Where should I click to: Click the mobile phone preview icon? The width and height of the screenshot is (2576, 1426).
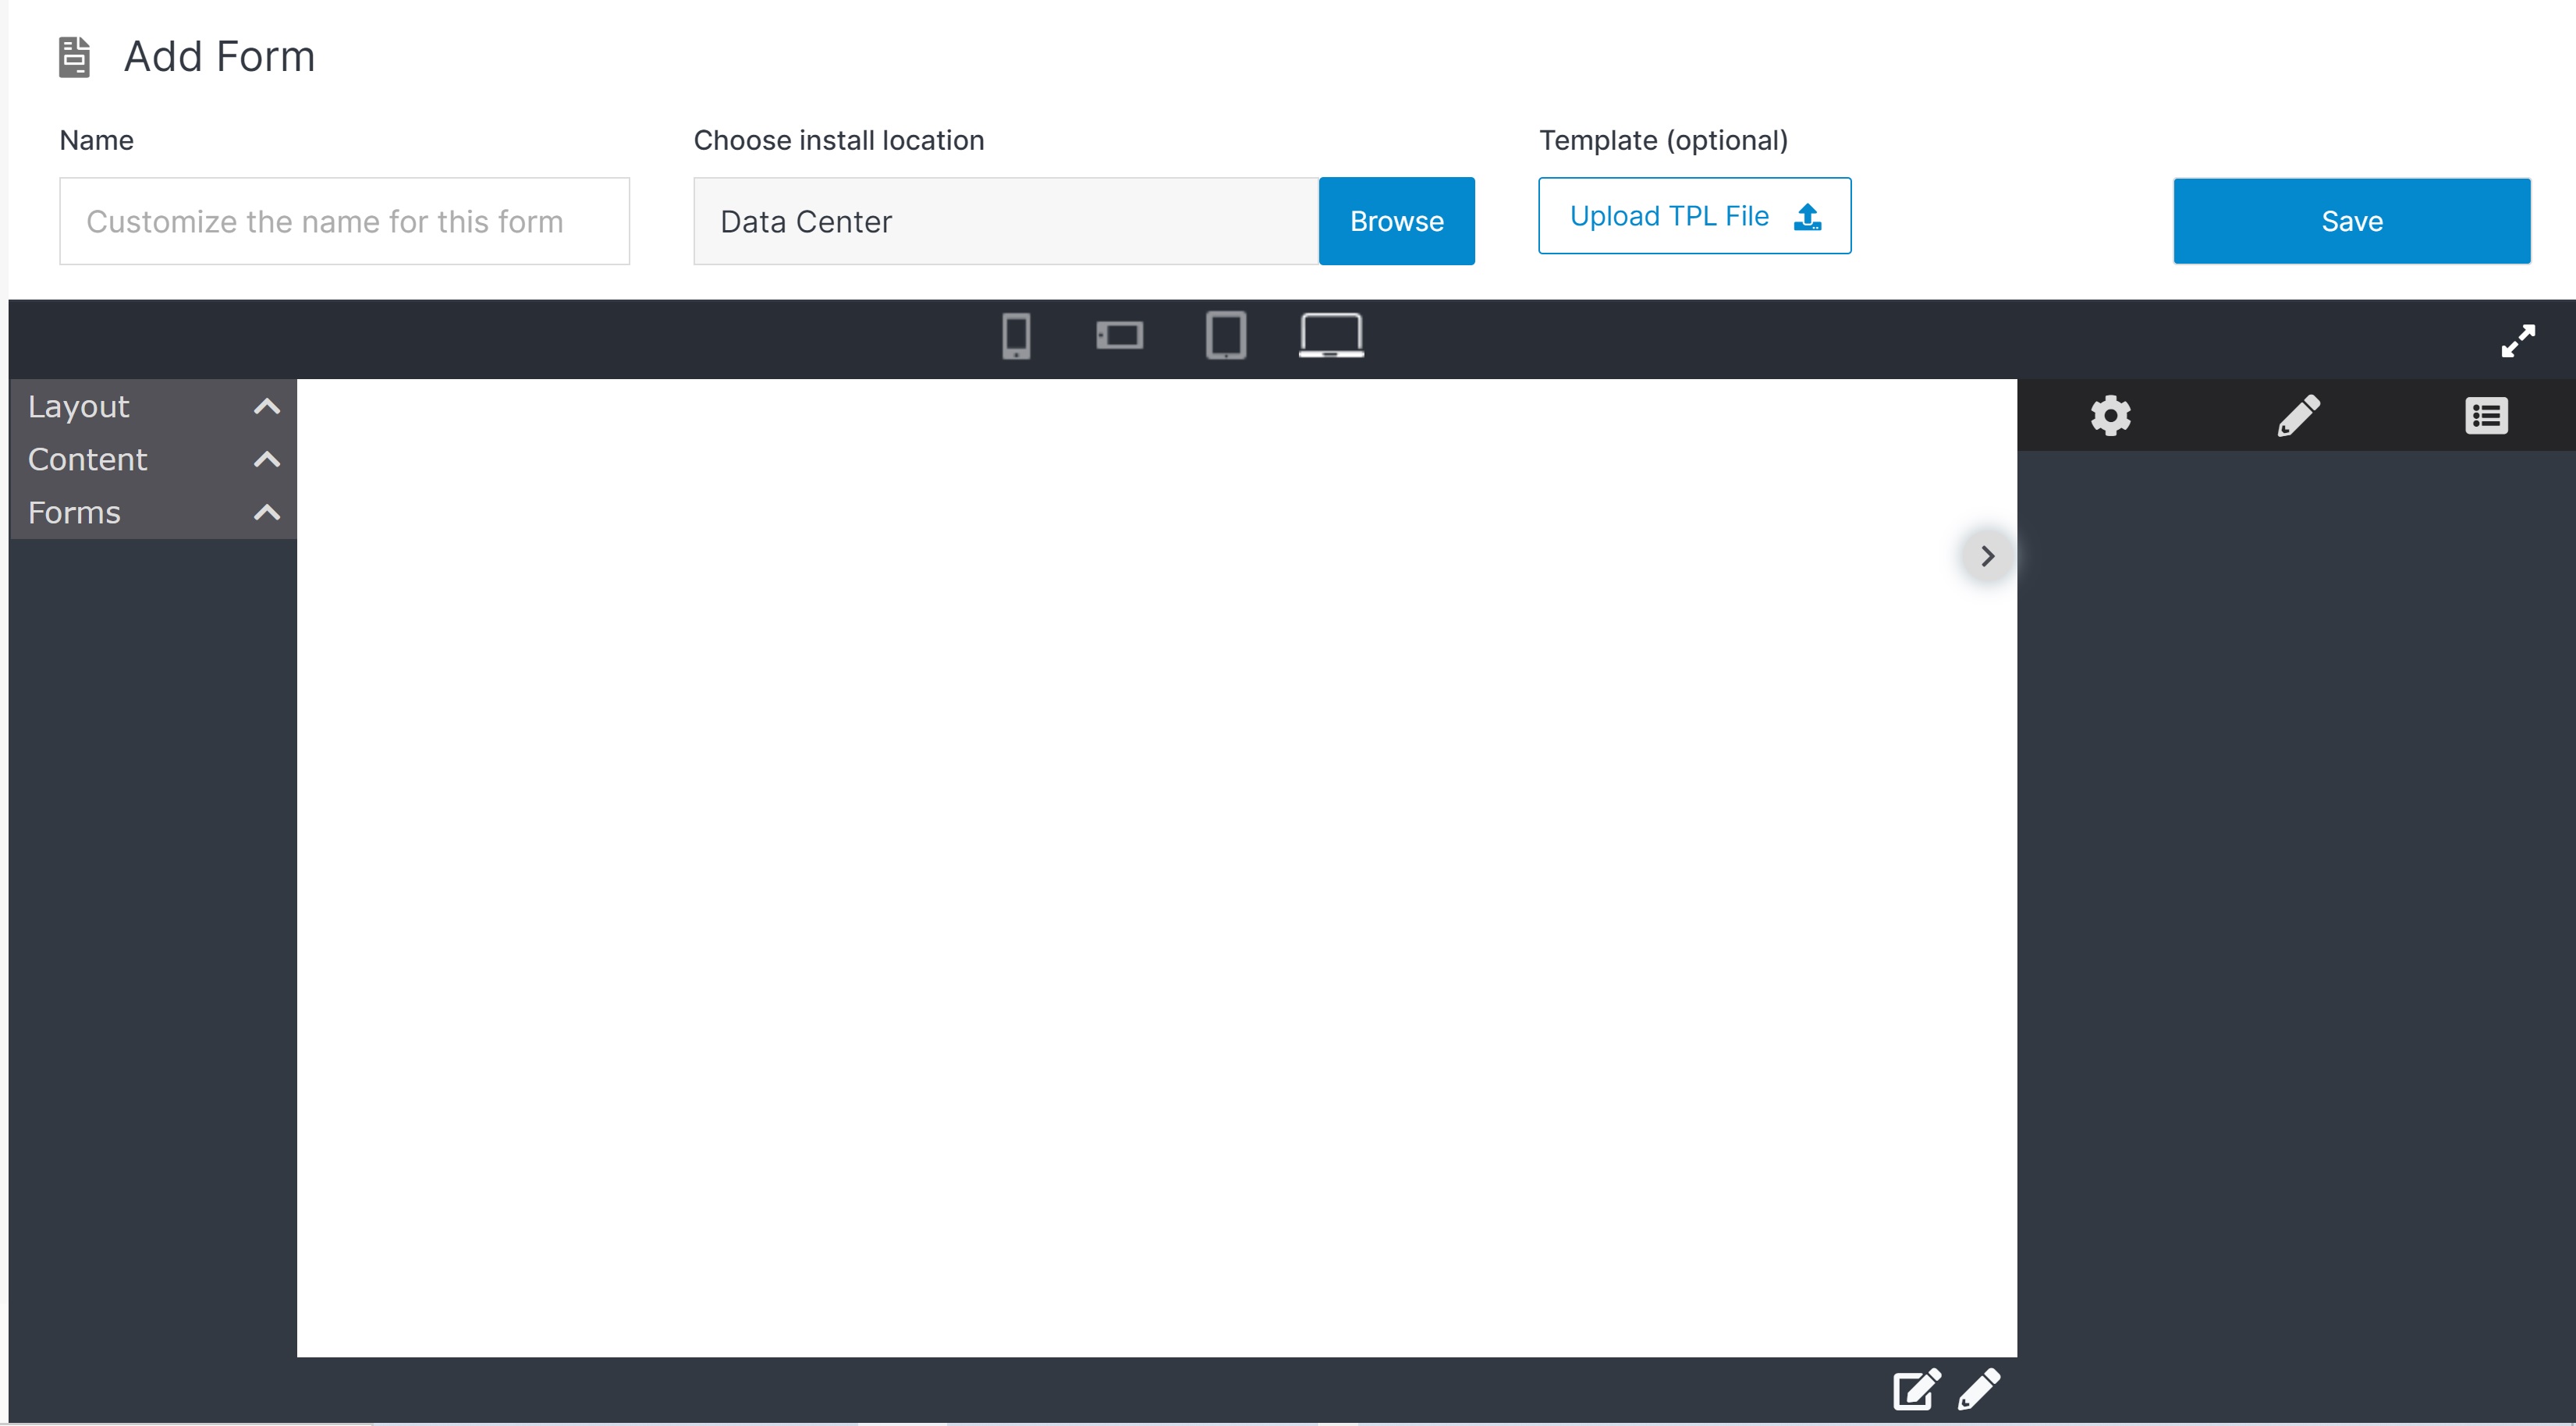tap(1018, 335)
